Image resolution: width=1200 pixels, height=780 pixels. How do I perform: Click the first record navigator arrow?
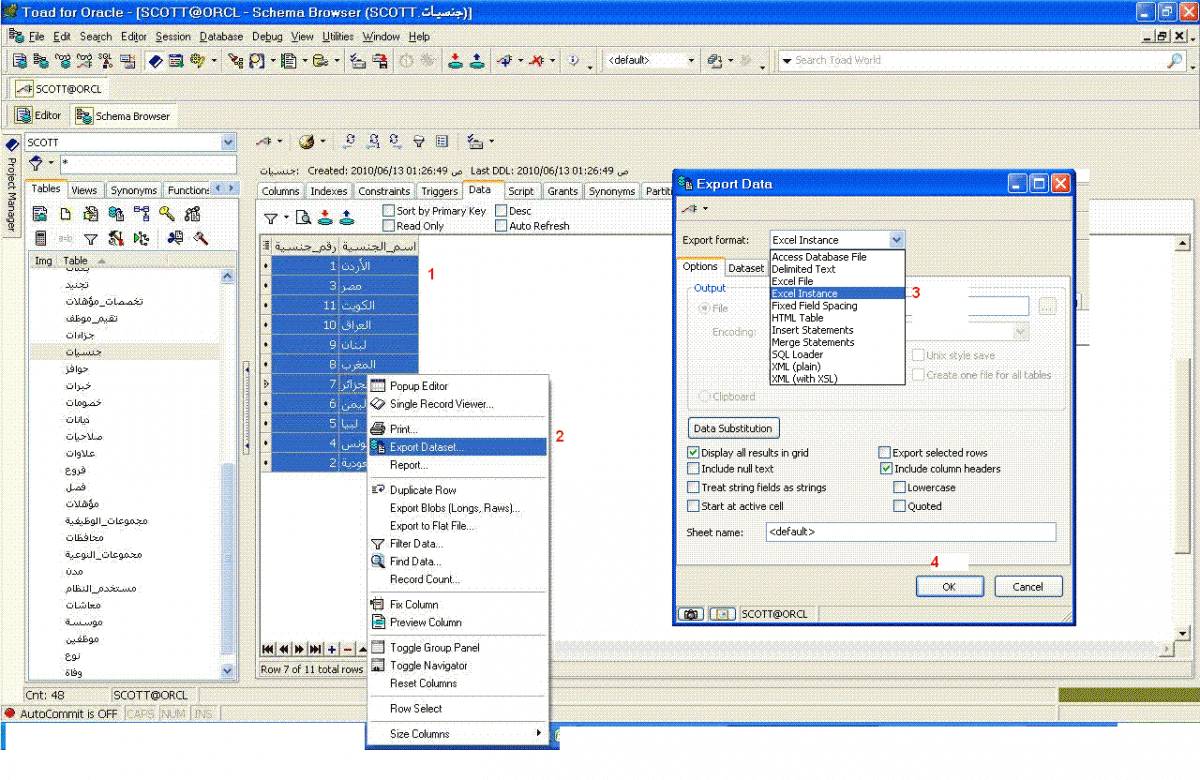click(268, 649)
